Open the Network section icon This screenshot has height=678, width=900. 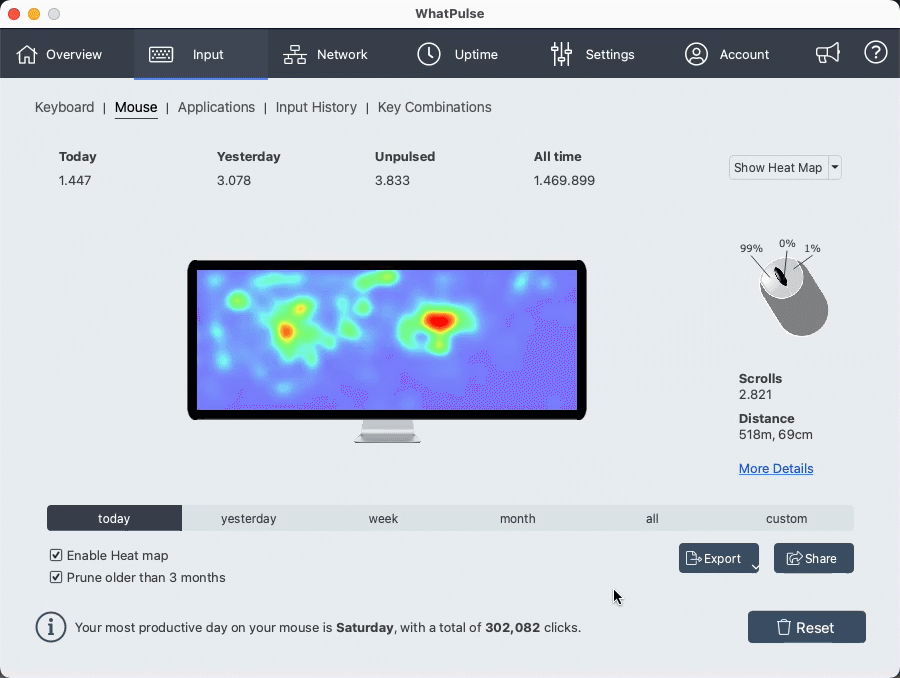(x=294, y=54)
